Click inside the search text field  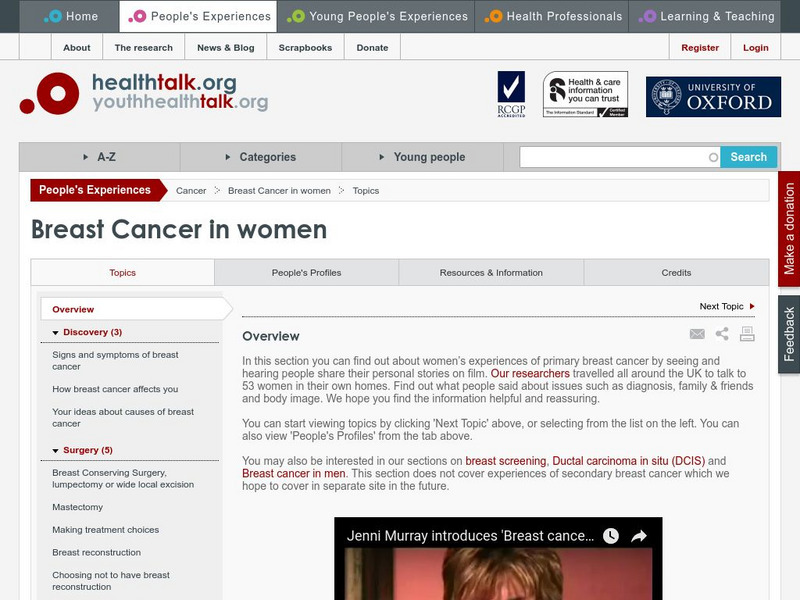click(614, 157)
